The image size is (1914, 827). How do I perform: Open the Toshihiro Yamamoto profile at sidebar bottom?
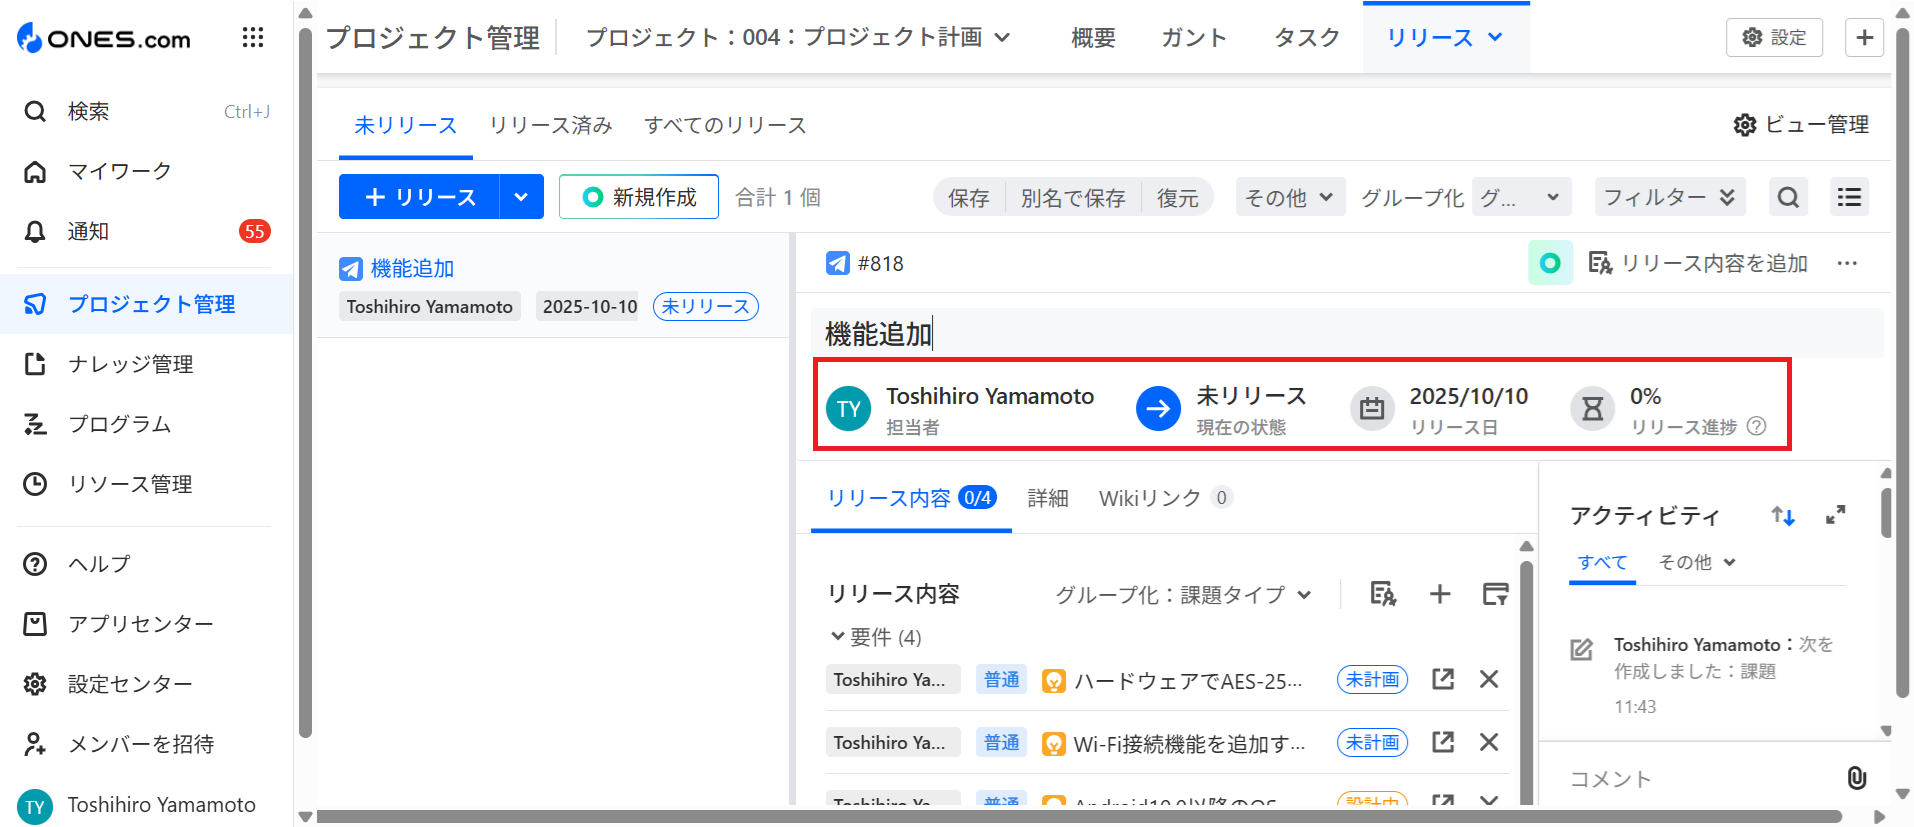(138, 805)
